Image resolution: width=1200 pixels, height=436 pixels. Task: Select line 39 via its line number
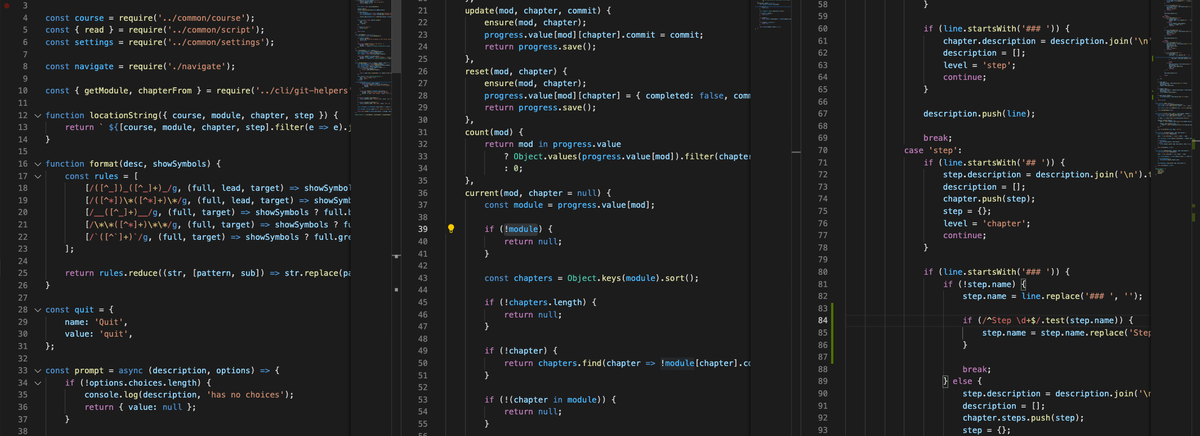point(422,229)
